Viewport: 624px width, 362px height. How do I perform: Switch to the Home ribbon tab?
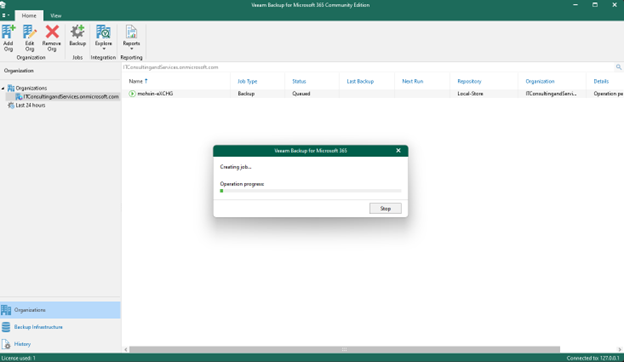[29, 16]
